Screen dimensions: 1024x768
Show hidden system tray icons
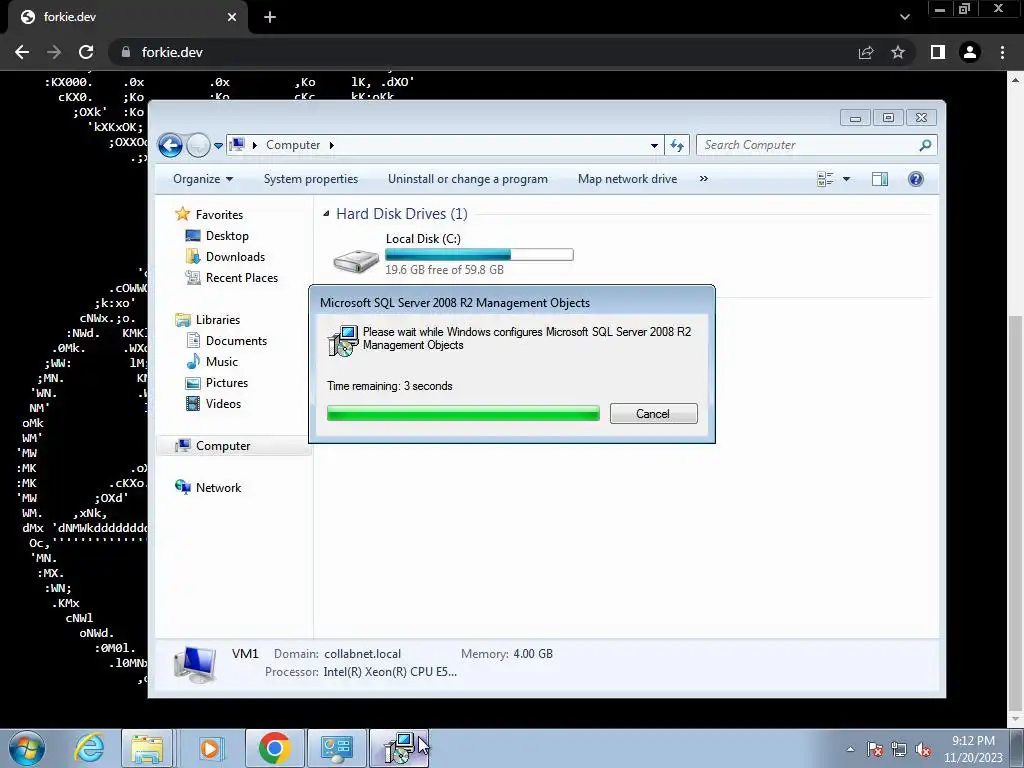(850, 749)
